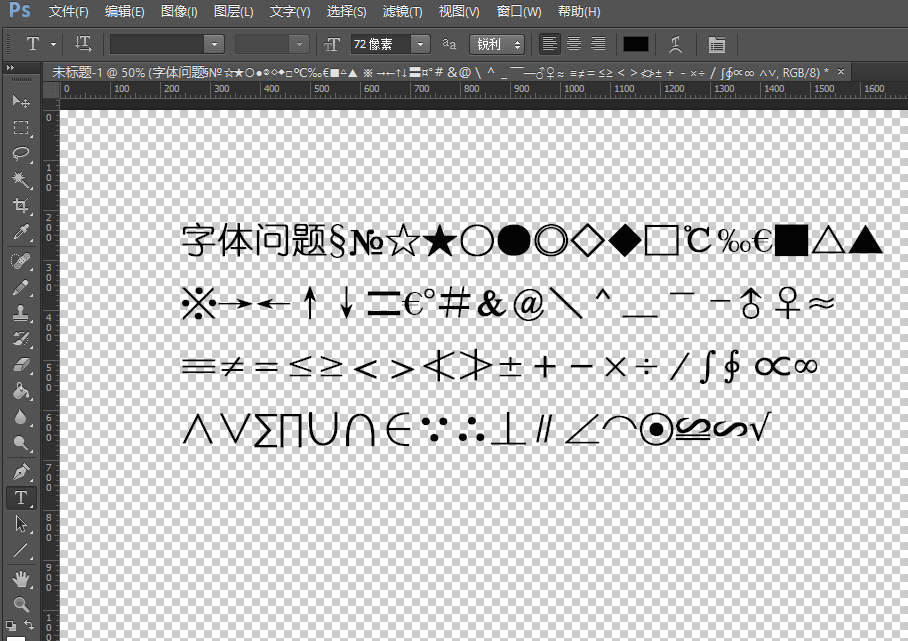908x641 pixels.
Task: Pick the Lasso tool
Action: pyautogui.click(x=20, y=154)
